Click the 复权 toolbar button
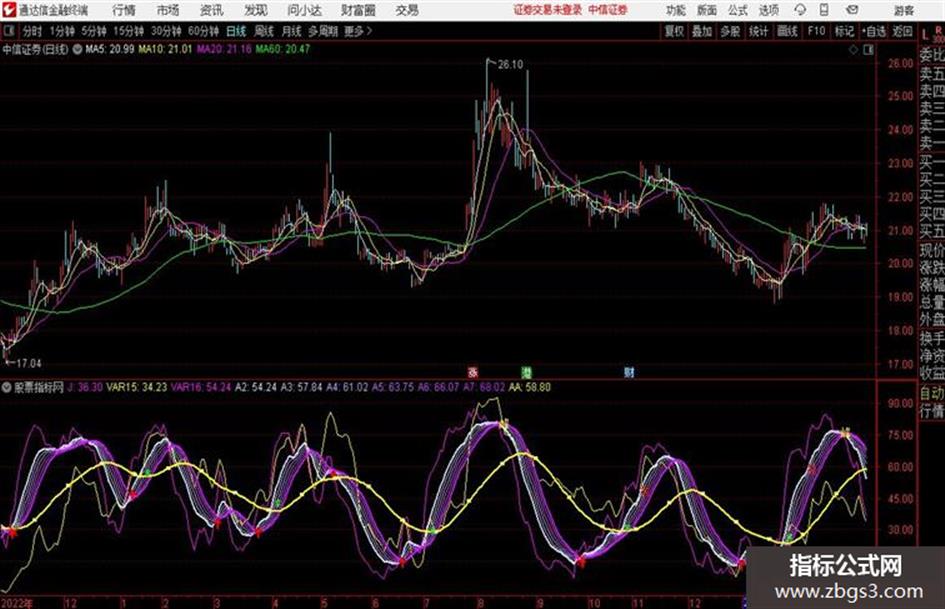The width and height of the screenshot is (945, 609). tap(674, 31)
